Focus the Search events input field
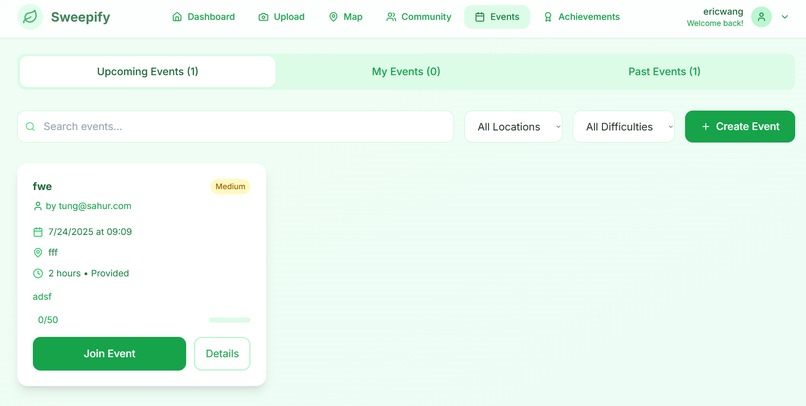The width and height of the screenshot is (806, 406). point(235,126)
